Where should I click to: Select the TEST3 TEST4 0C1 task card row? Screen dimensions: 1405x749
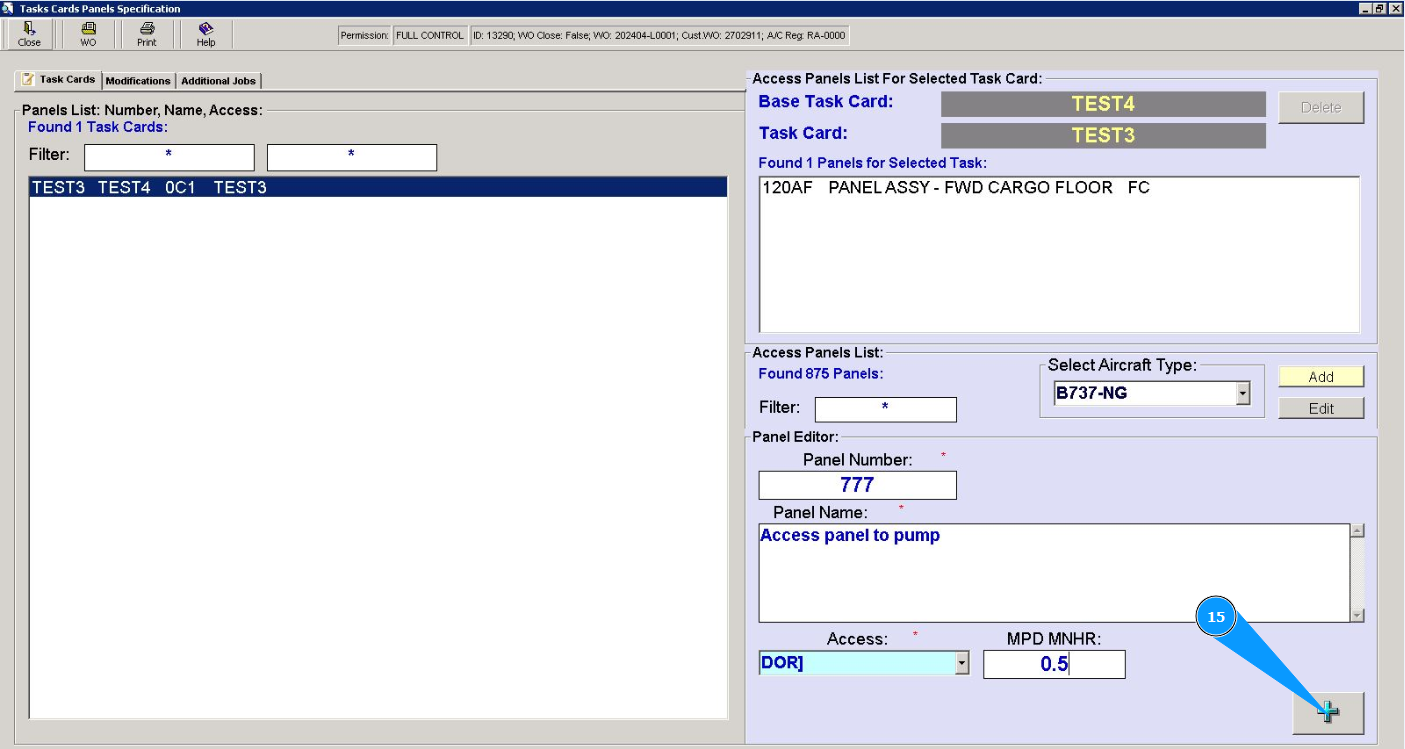click(x=378, y=187)
